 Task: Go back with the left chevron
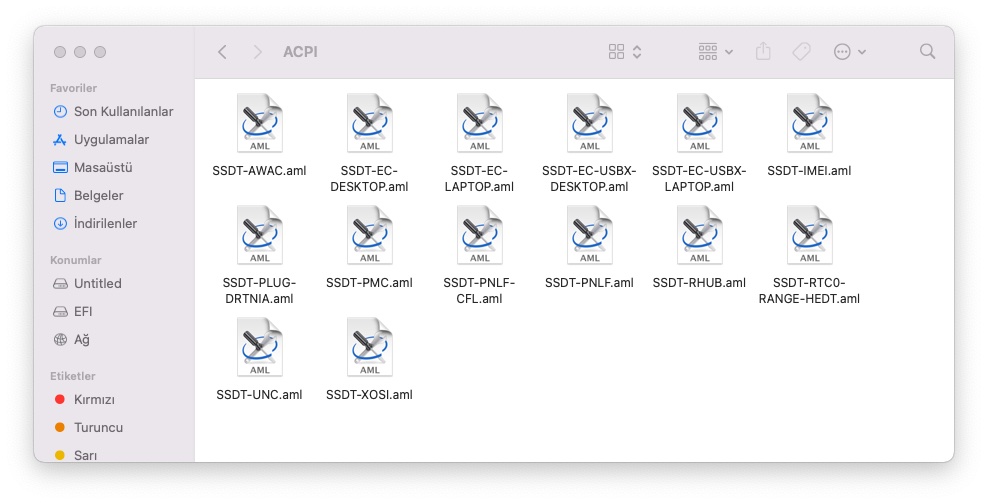[x=222, y=52]
